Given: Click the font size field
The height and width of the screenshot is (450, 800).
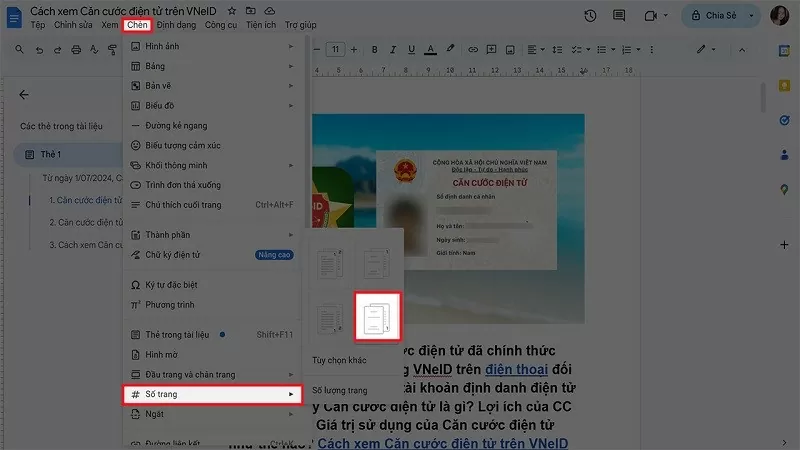Looking at the screenshot, I should (x=335, y=49).
